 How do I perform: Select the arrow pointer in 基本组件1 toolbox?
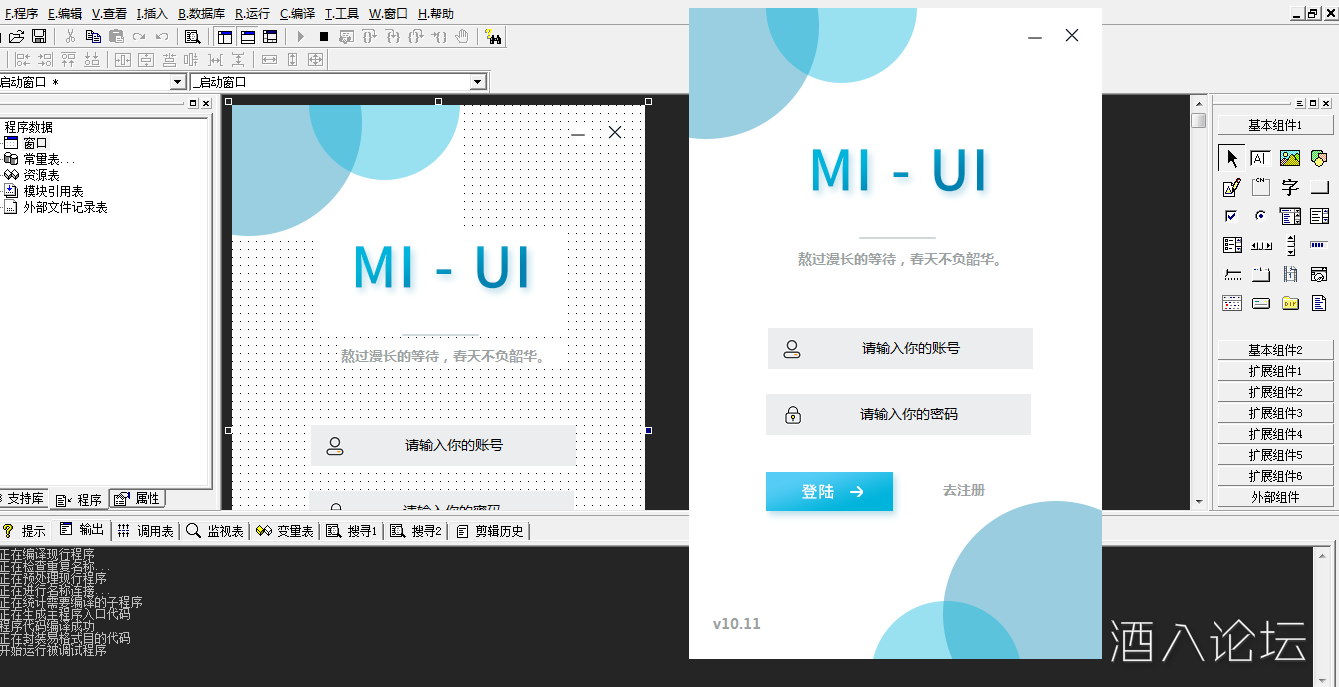point(1231,157)
